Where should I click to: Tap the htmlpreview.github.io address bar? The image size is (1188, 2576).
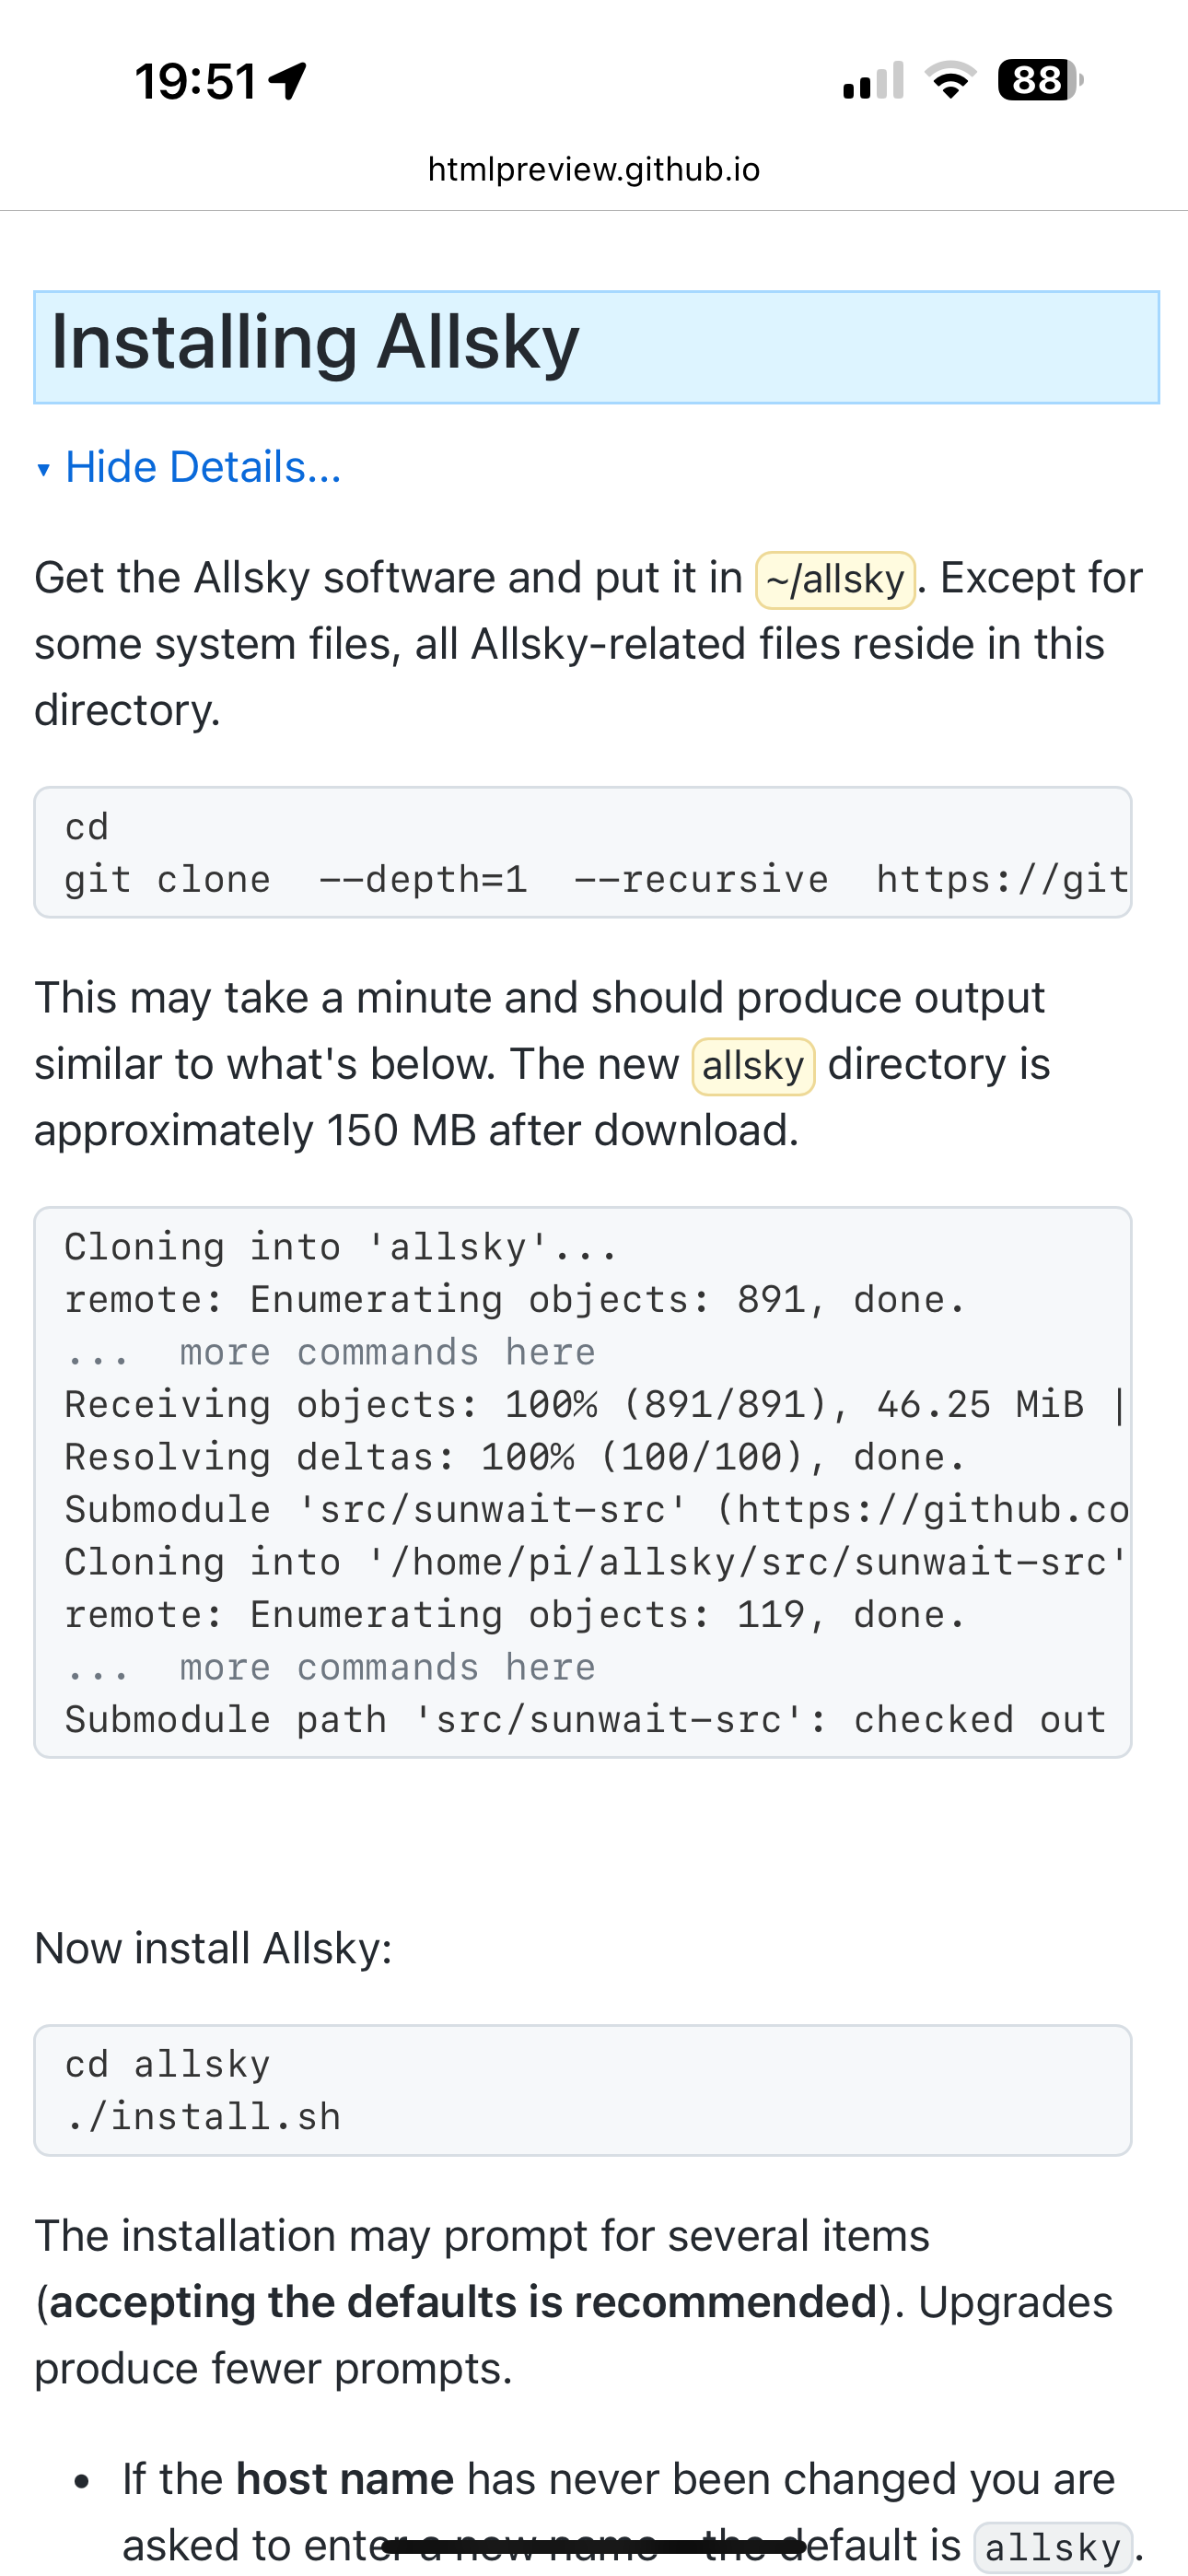coord(594,170)
